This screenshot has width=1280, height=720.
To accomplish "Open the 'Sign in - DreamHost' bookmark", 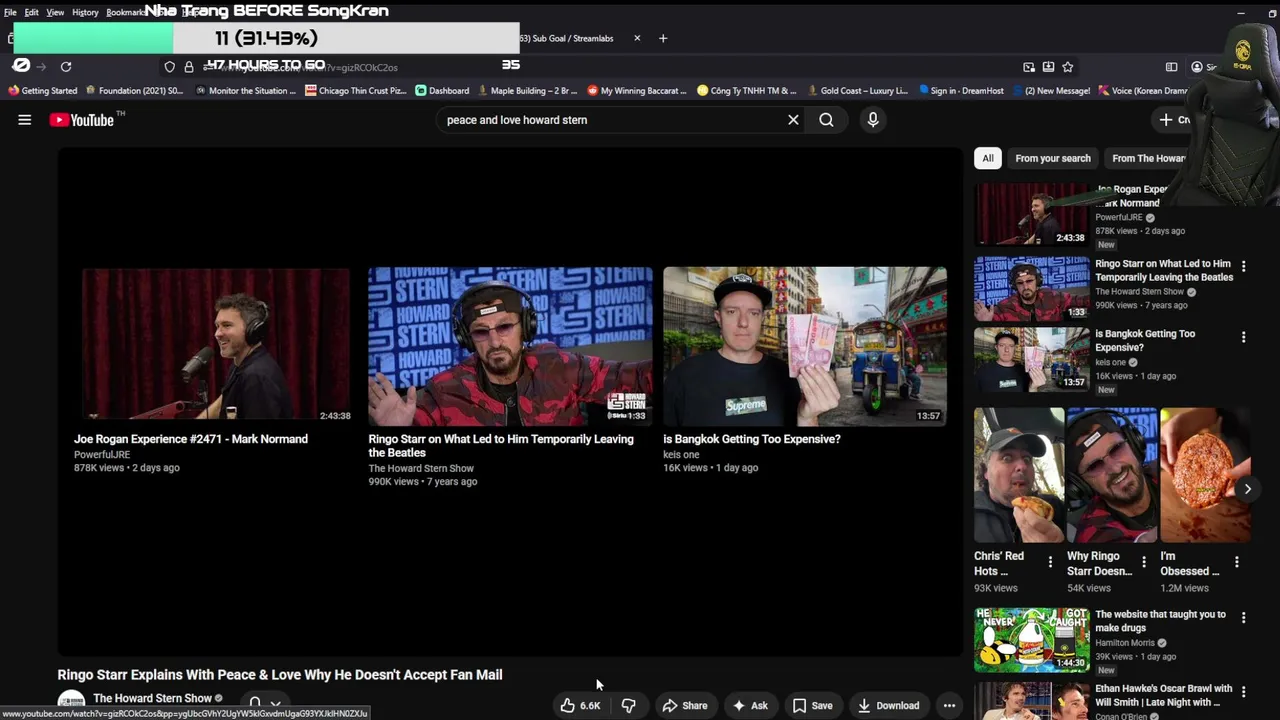I will (x=961, y=90).
